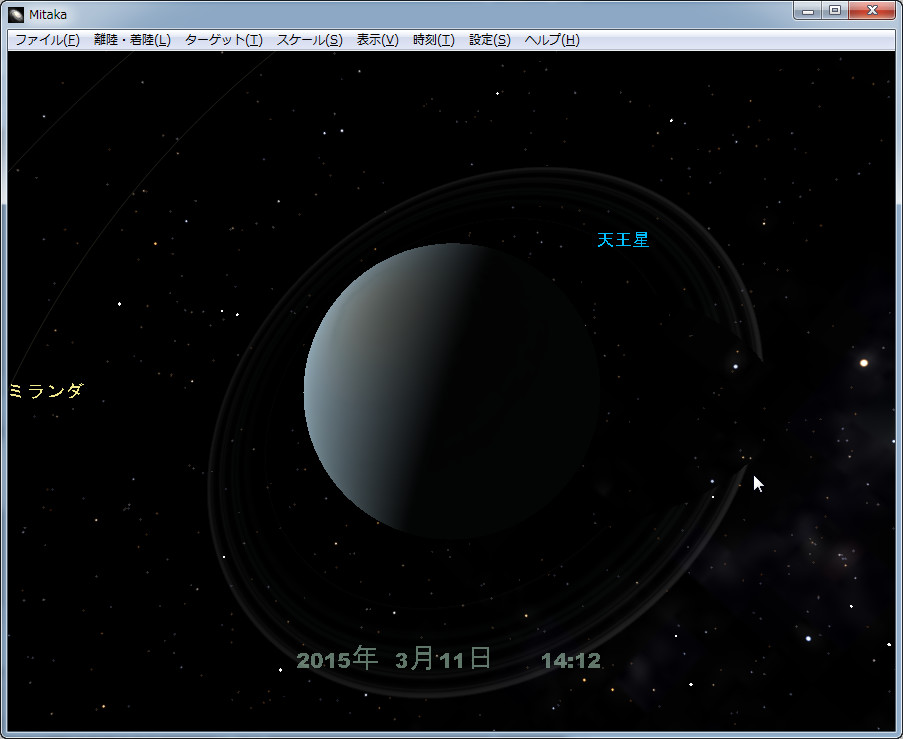Open the ターゲット(T) menu
Screen dimensions: 903x739
pos(223,40)
